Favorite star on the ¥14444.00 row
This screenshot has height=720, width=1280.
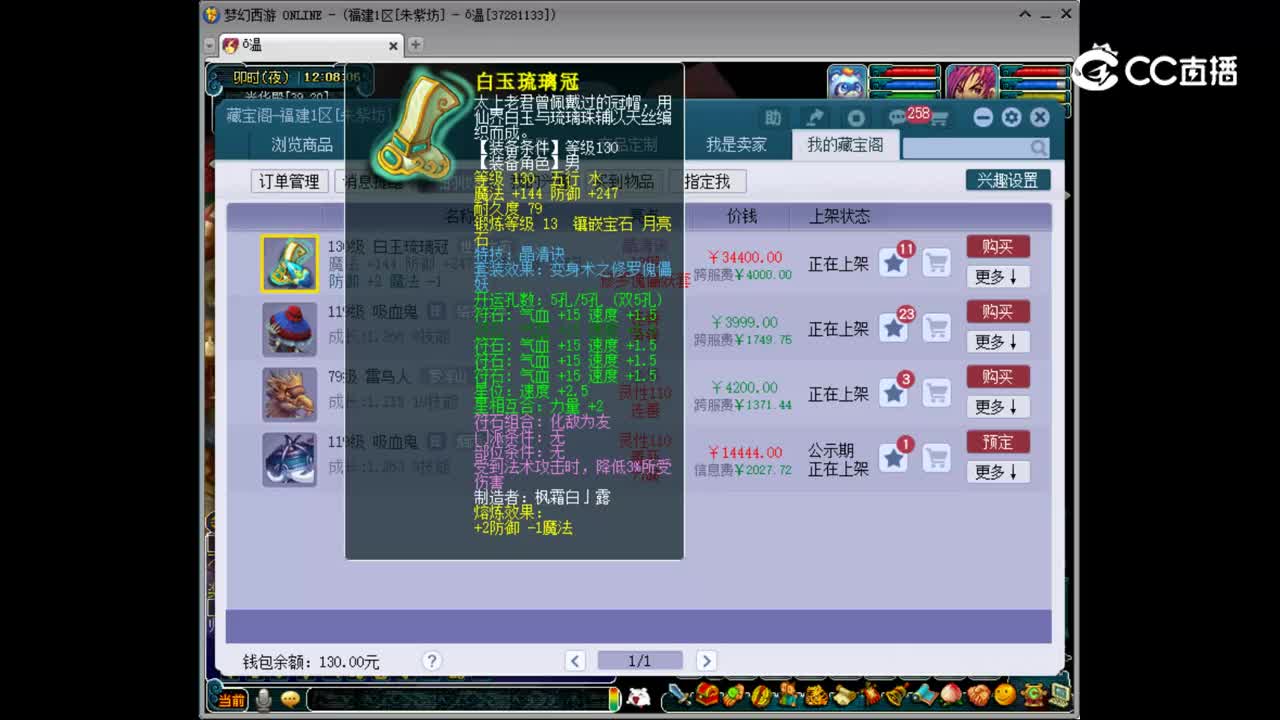[x=893, y=459]
